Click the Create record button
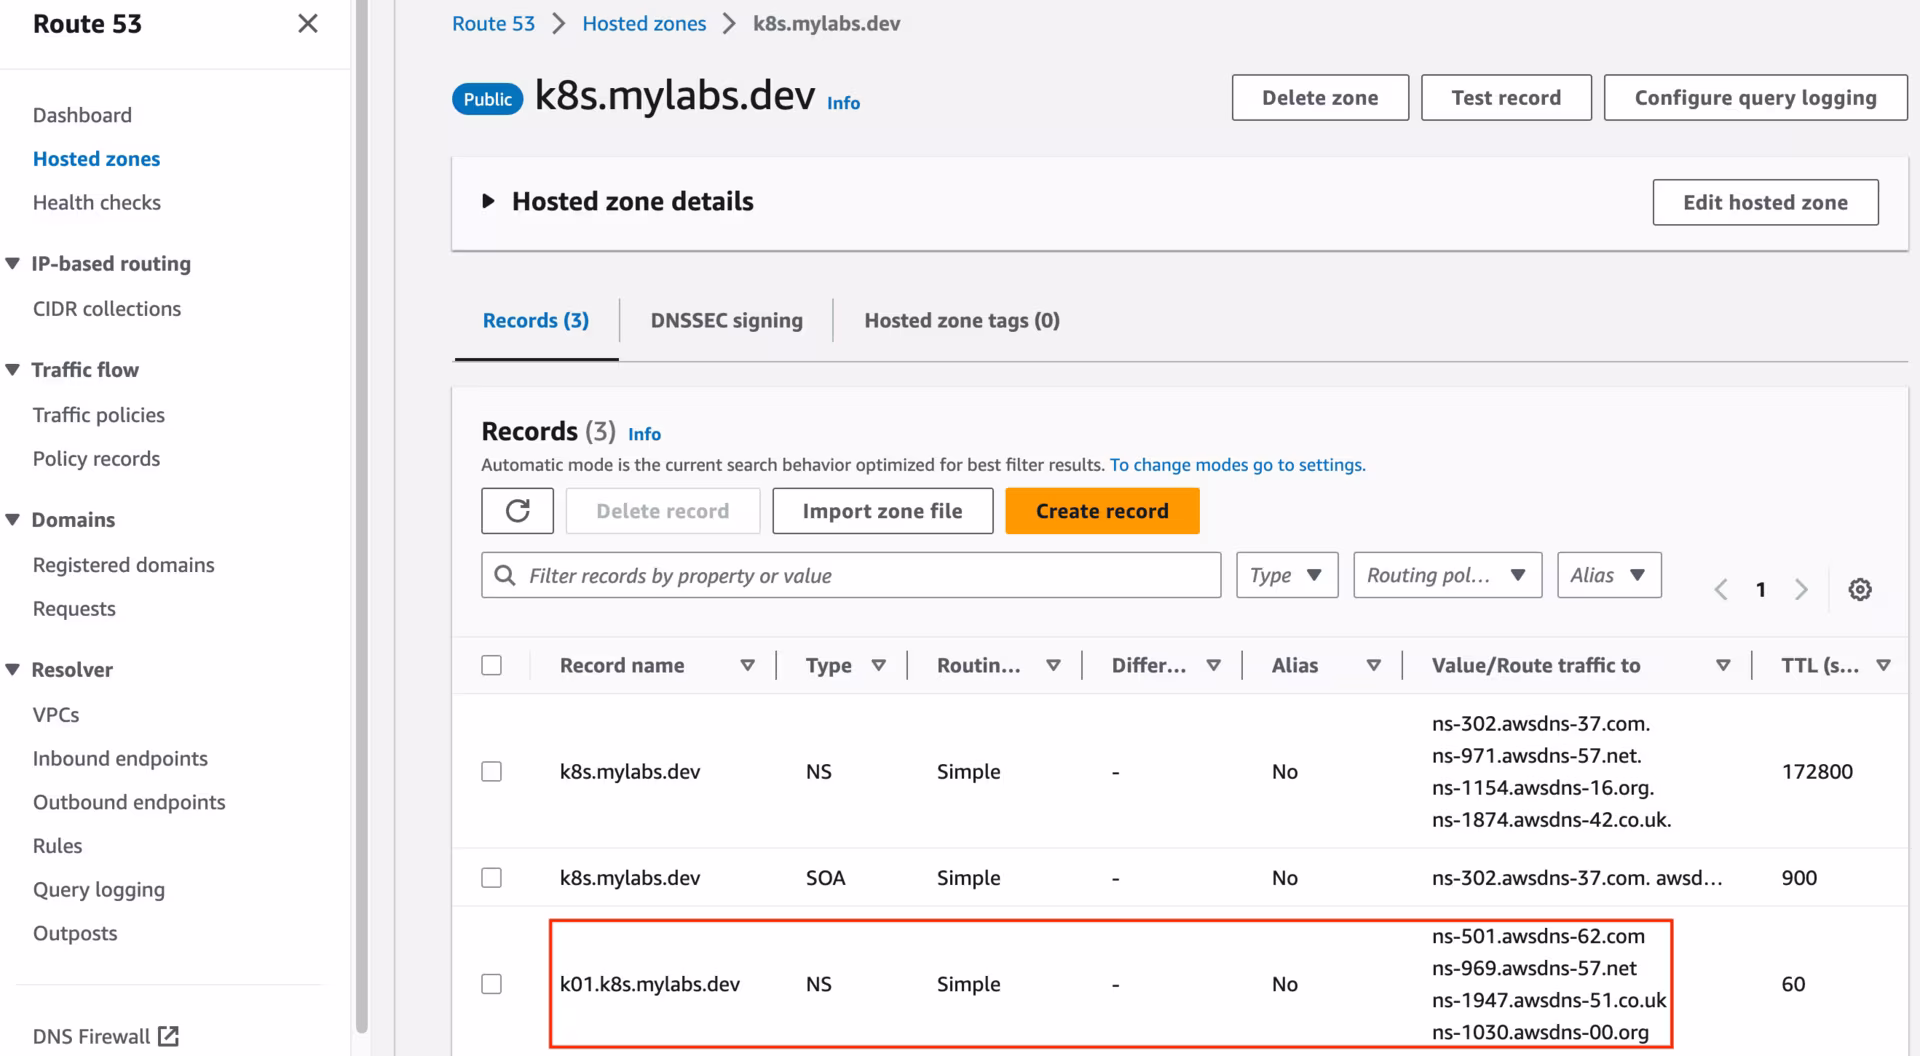The height and width of the screenshot is (1056, 1920). pyautogui.click(x=1102, y=510)
